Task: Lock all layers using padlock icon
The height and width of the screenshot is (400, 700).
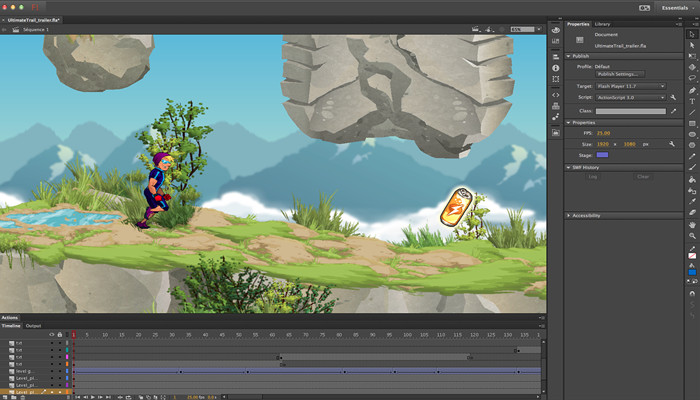Action: [59, 334]
